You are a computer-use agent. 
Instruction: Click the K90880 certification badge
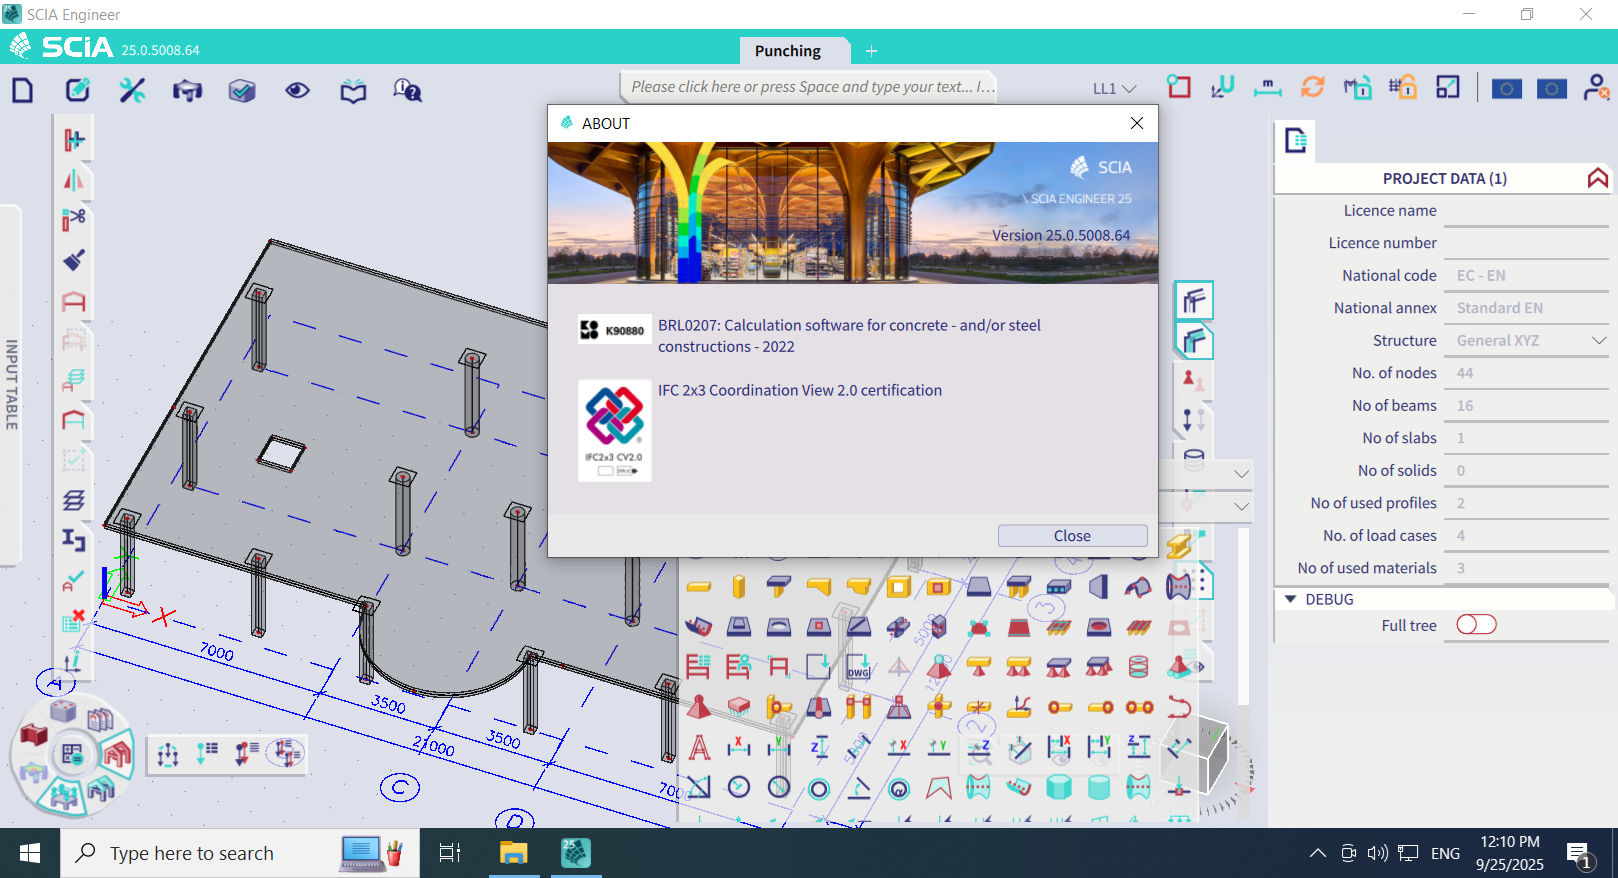613,330
